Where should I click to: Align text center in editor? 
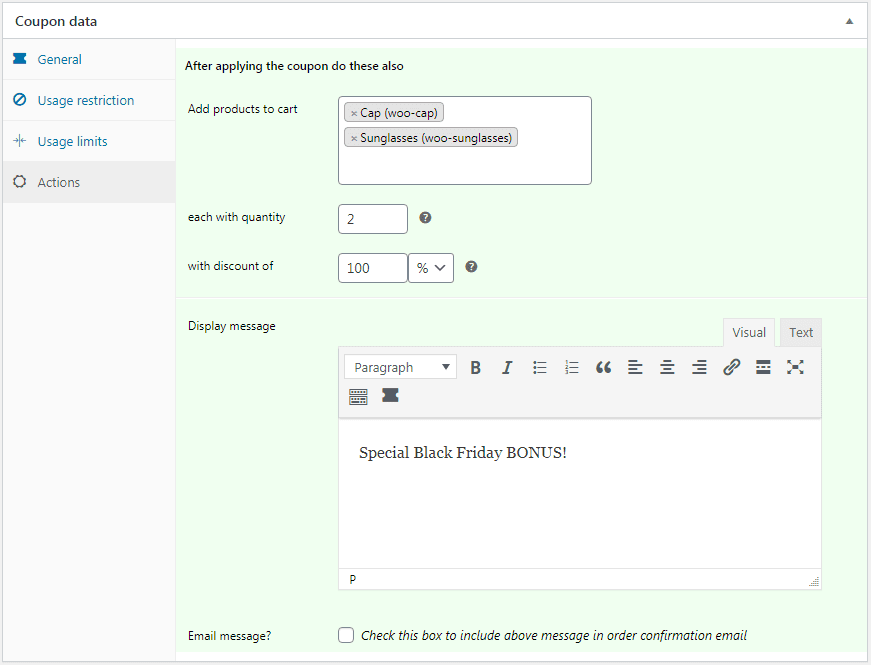click(x=667, y=367)
